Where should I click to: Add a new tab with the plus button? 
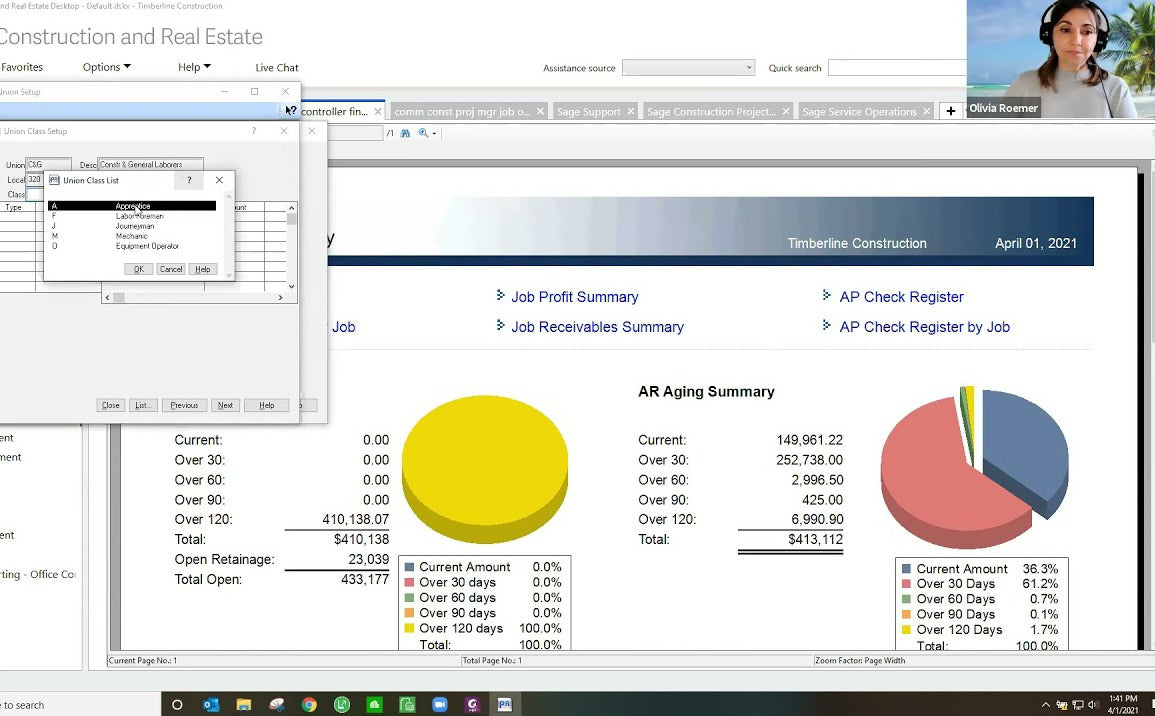click(x=951, y=111)
